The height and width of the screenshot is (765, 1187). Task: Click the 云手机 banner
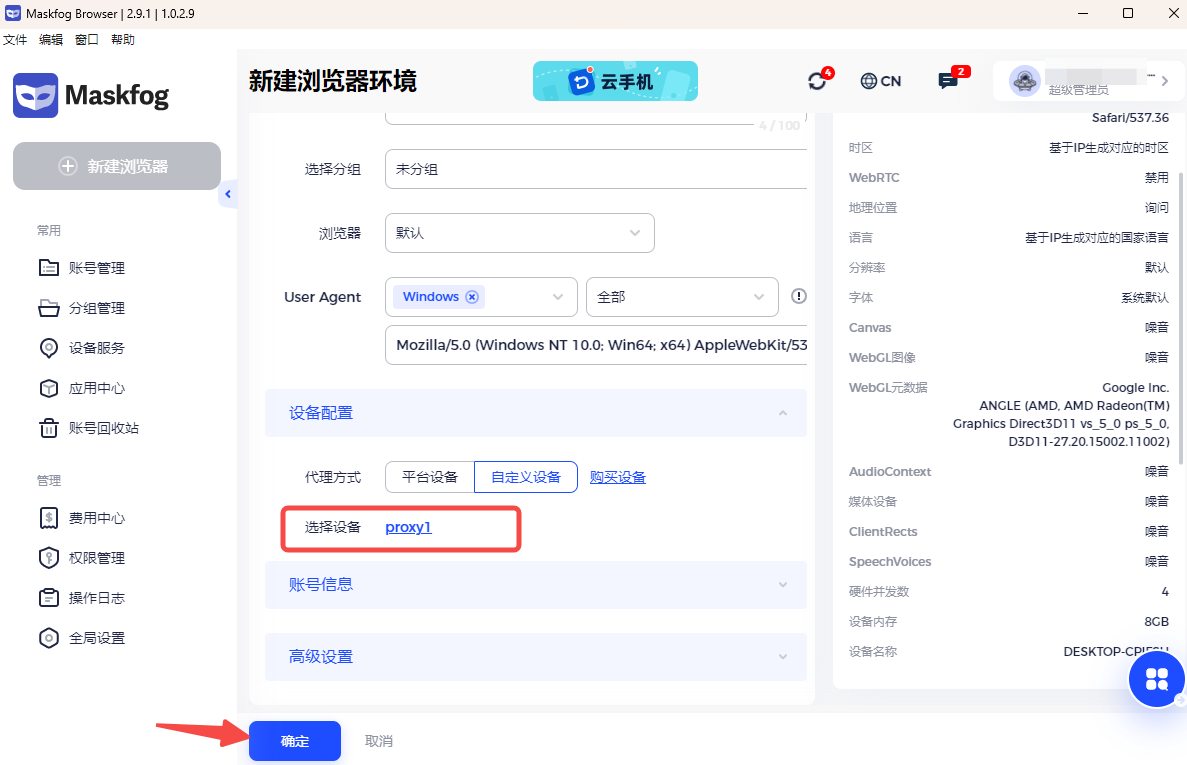(615, 81)
